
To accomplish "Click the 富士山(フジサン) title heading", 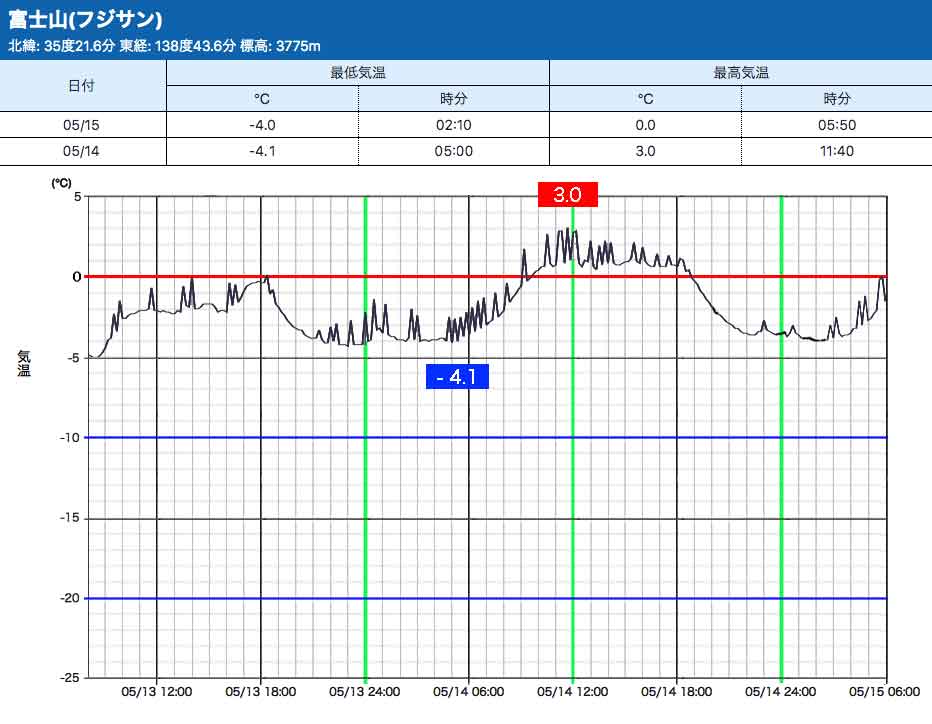I will point(85,19).
